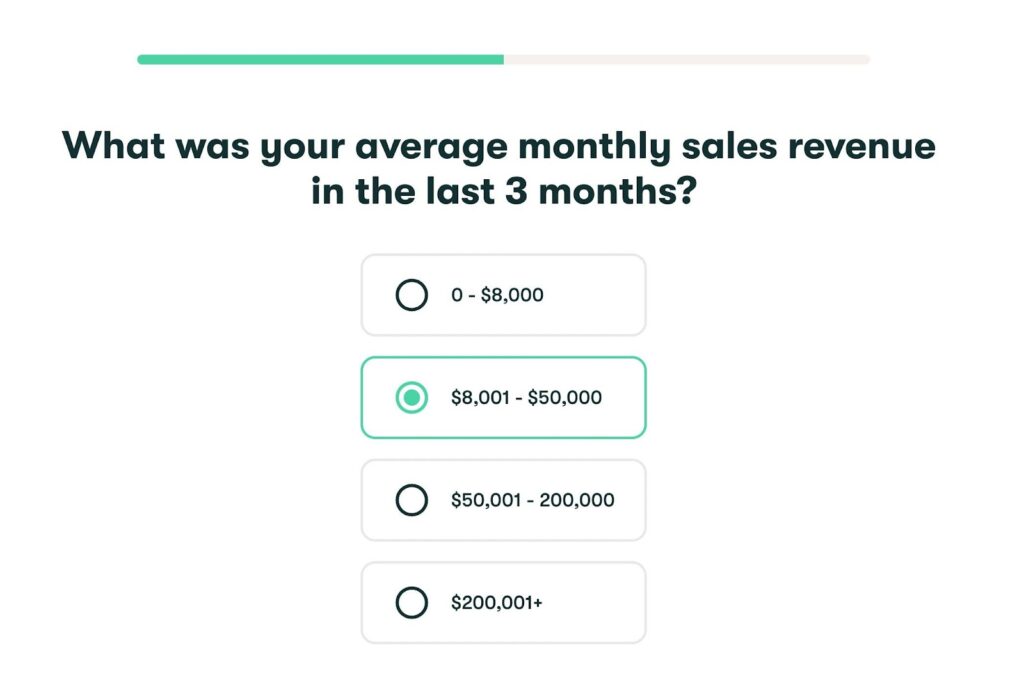This screenshot has height=674, width=1024.
Task: Click the "0 - $8,000" answer card
Action: point(503,295)
